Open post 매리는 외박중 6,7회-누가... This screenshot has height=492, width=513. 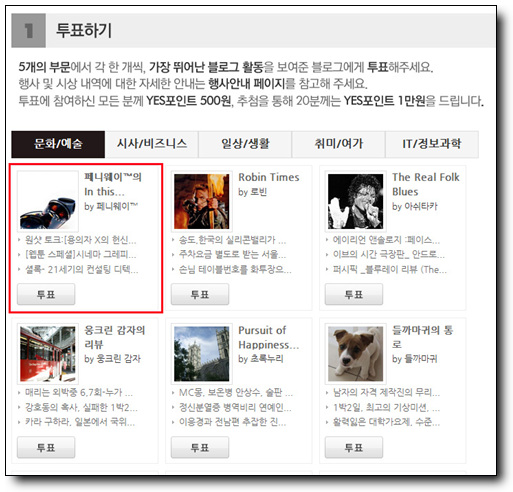79,392
